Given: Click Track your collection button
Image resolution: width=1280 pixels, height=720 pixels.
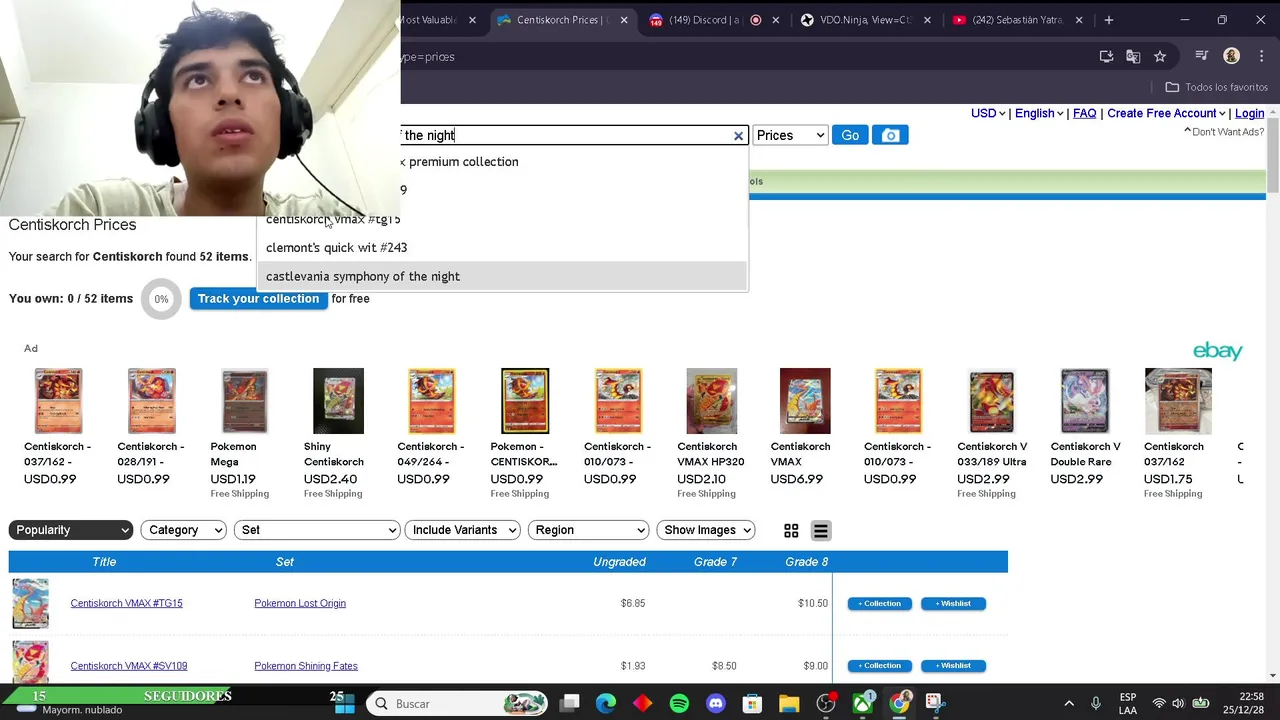Looking at the screenshot, I should pos(258,299).
